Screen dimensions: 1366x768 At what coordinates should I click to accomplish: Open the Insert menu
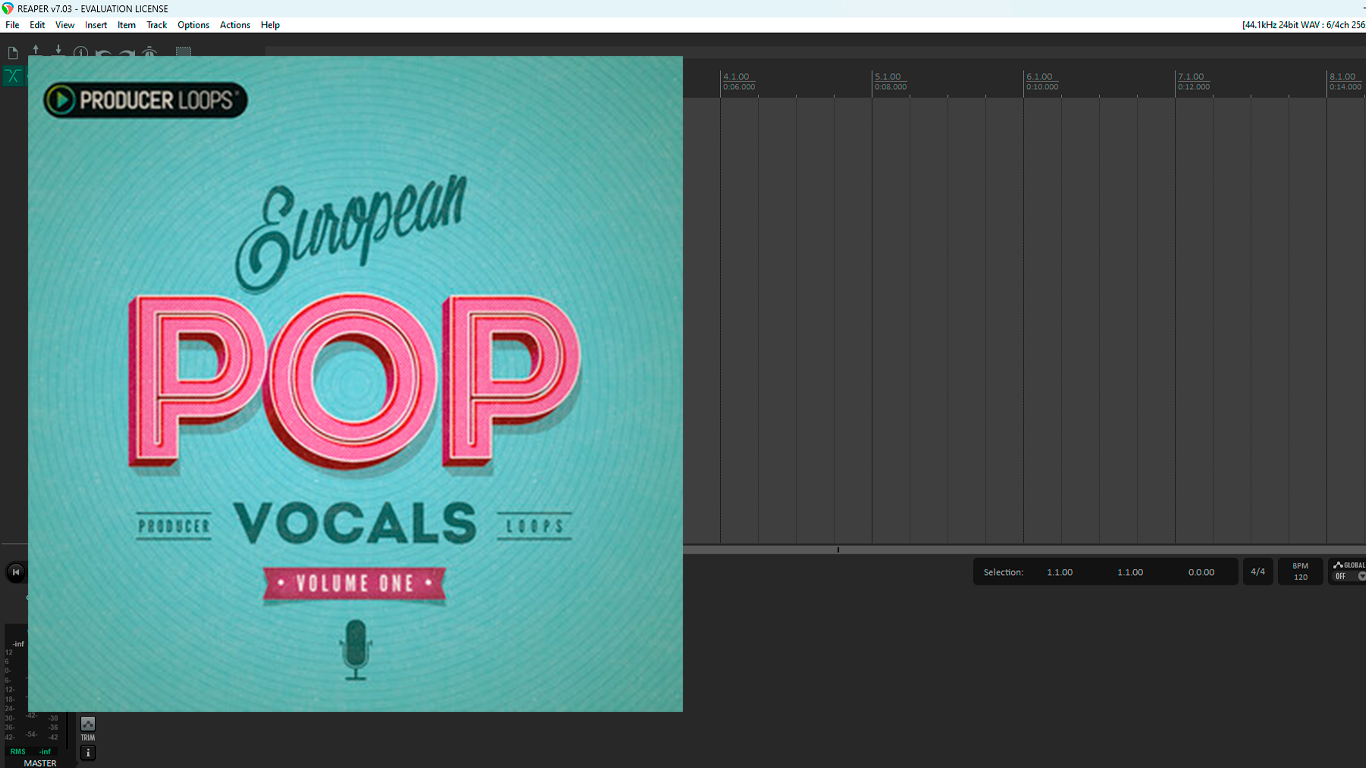tap(96, 25)
